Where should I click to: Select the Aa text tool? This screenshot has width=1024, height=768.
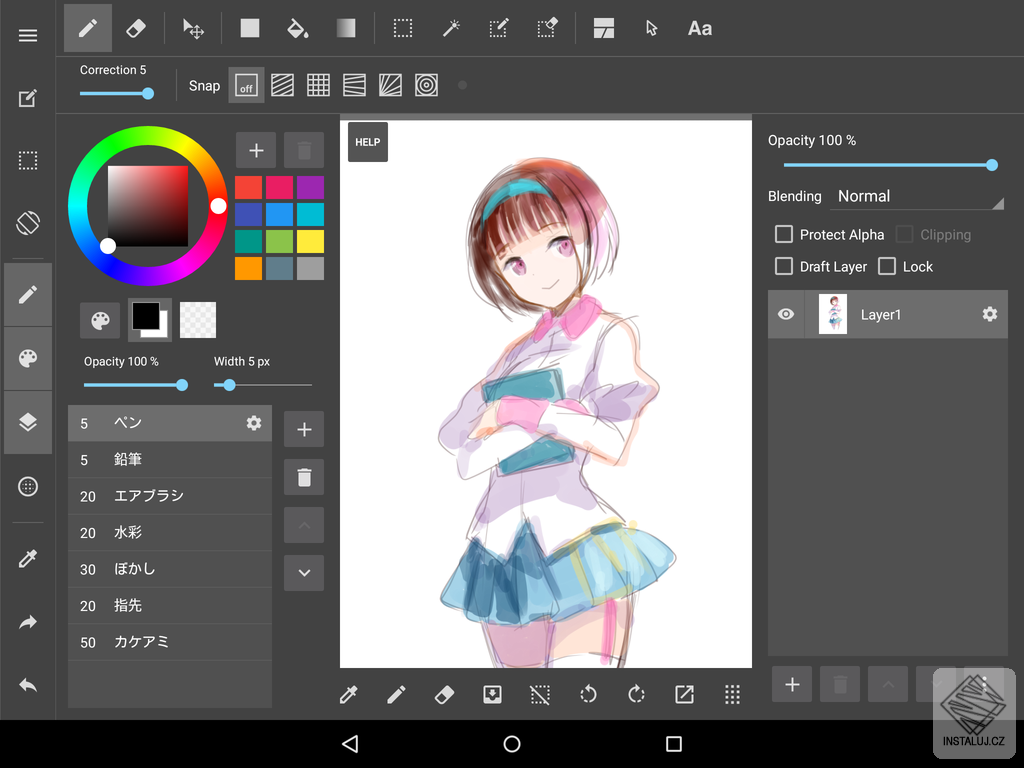[x=699, y=28]
